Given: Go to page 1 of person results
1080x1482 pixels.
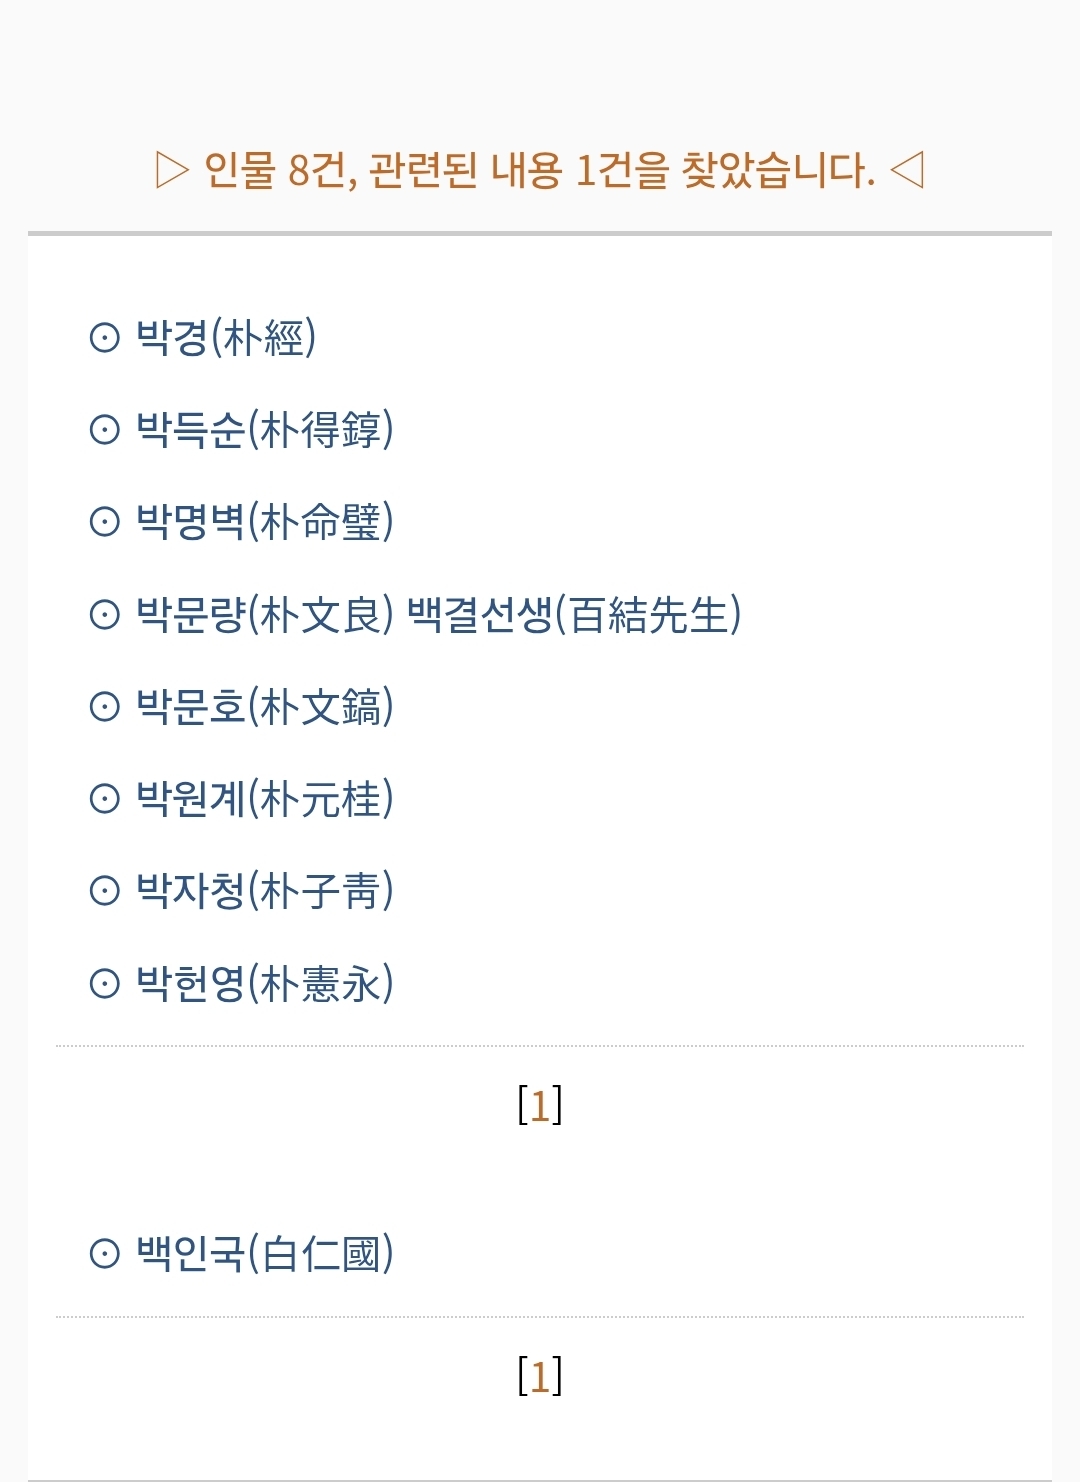Looking at the screenshot, I should click(x=540, y=1106).
